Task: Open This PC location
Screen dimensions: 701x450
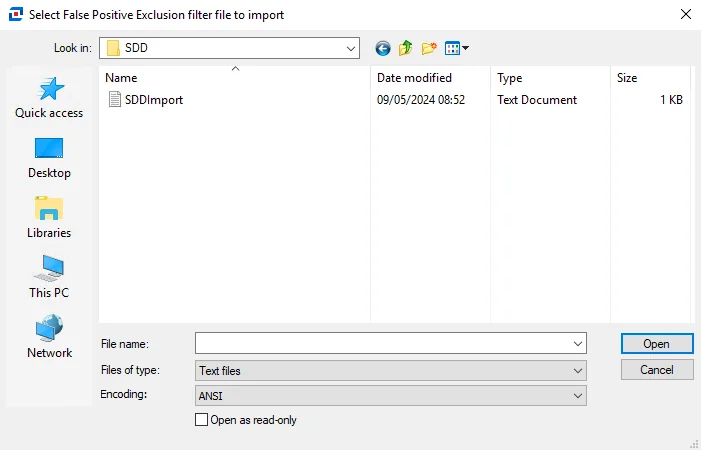Action: pyautogui.click(x=49, y=278)
